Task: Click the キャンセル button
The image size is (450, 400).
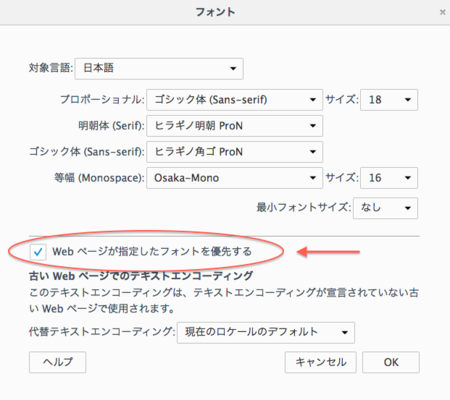Action: click(321, 362)
